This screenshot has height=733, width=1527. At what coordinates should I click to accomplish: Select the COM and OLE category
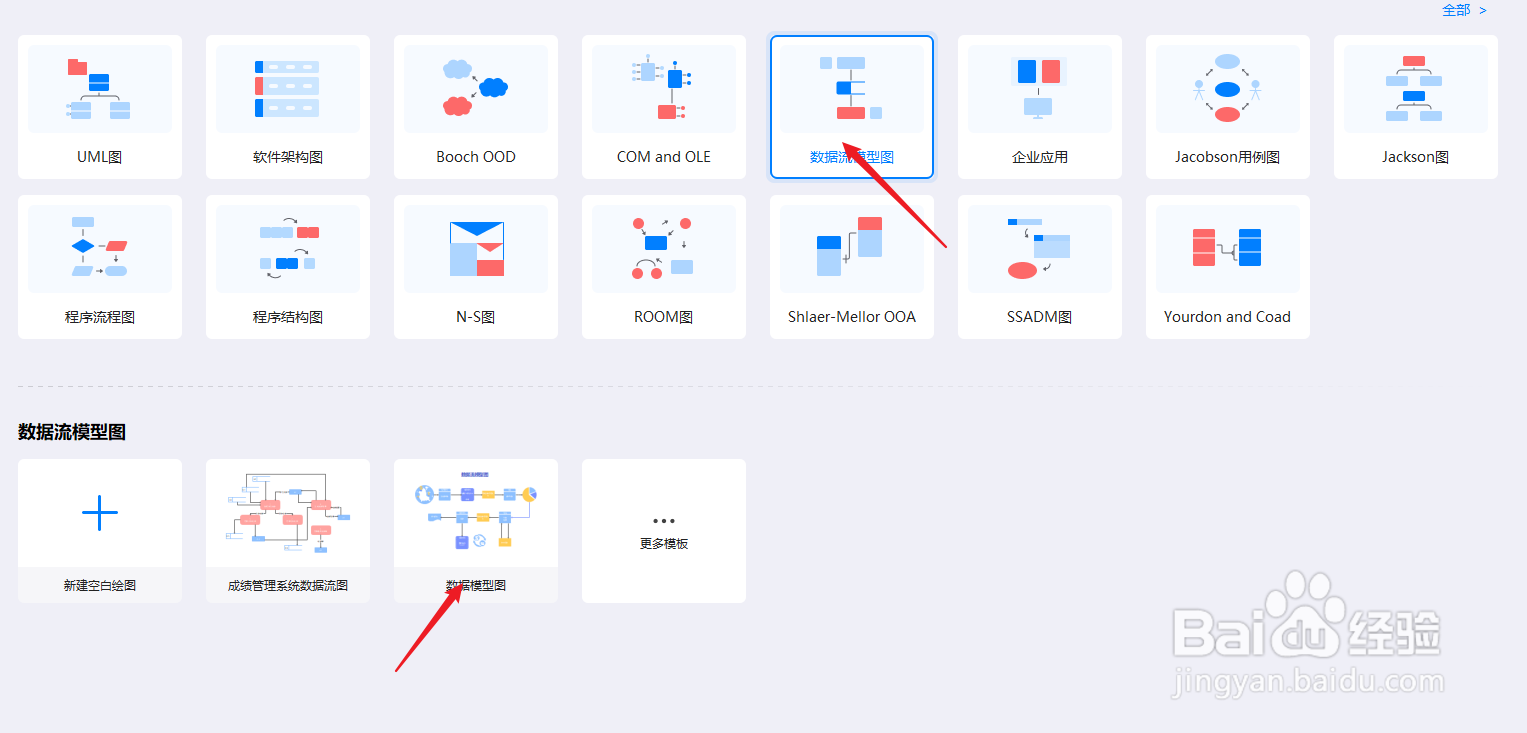tap(663, 107)
